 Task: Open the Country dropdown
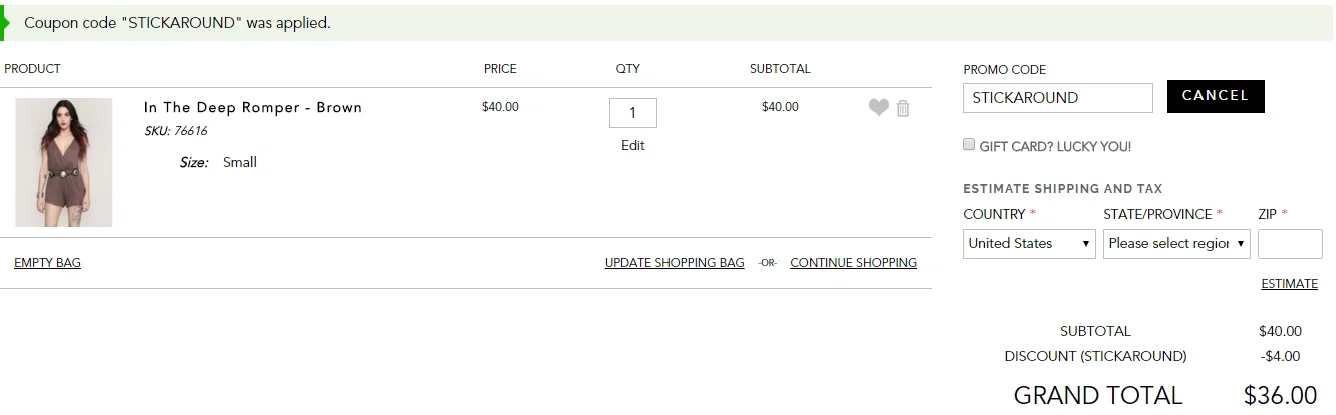pyautogui.click(x=1029, y=243)
